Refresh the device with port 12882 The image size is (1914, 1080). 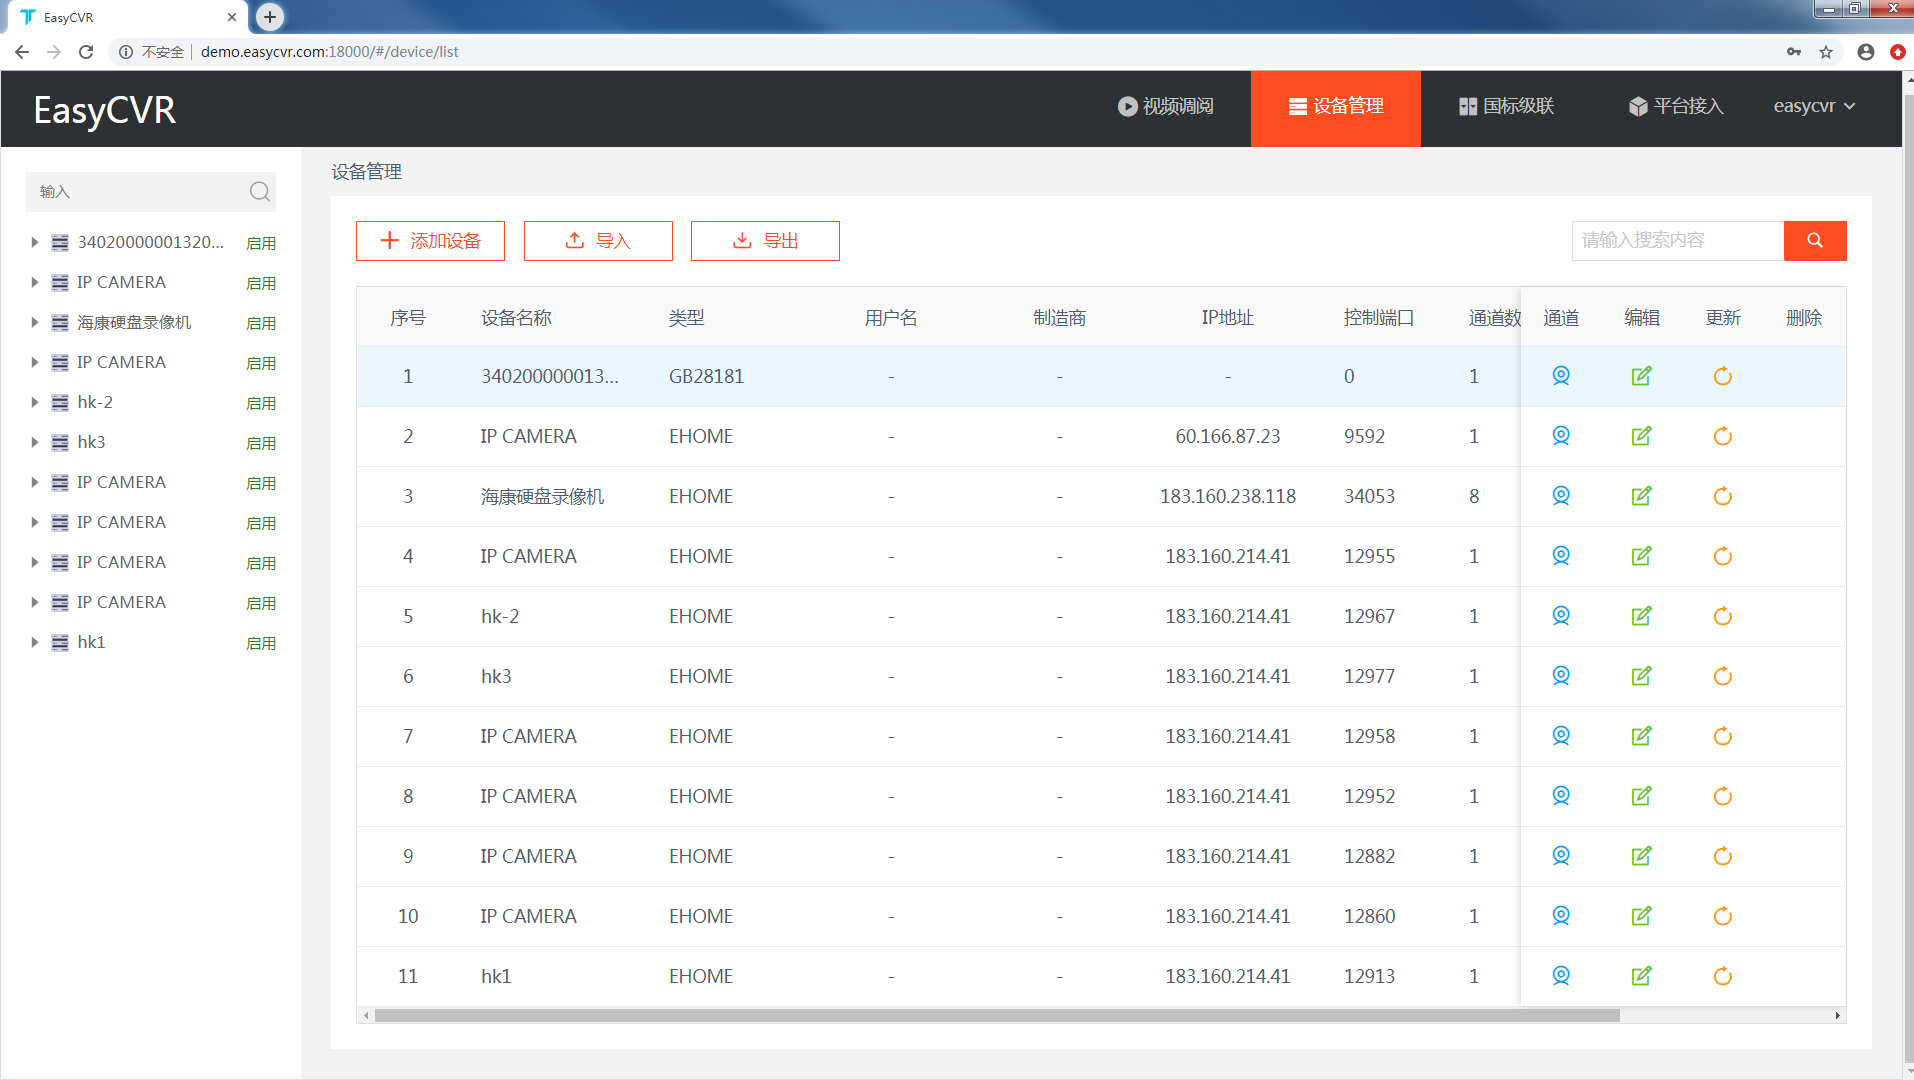point(1722,856)
